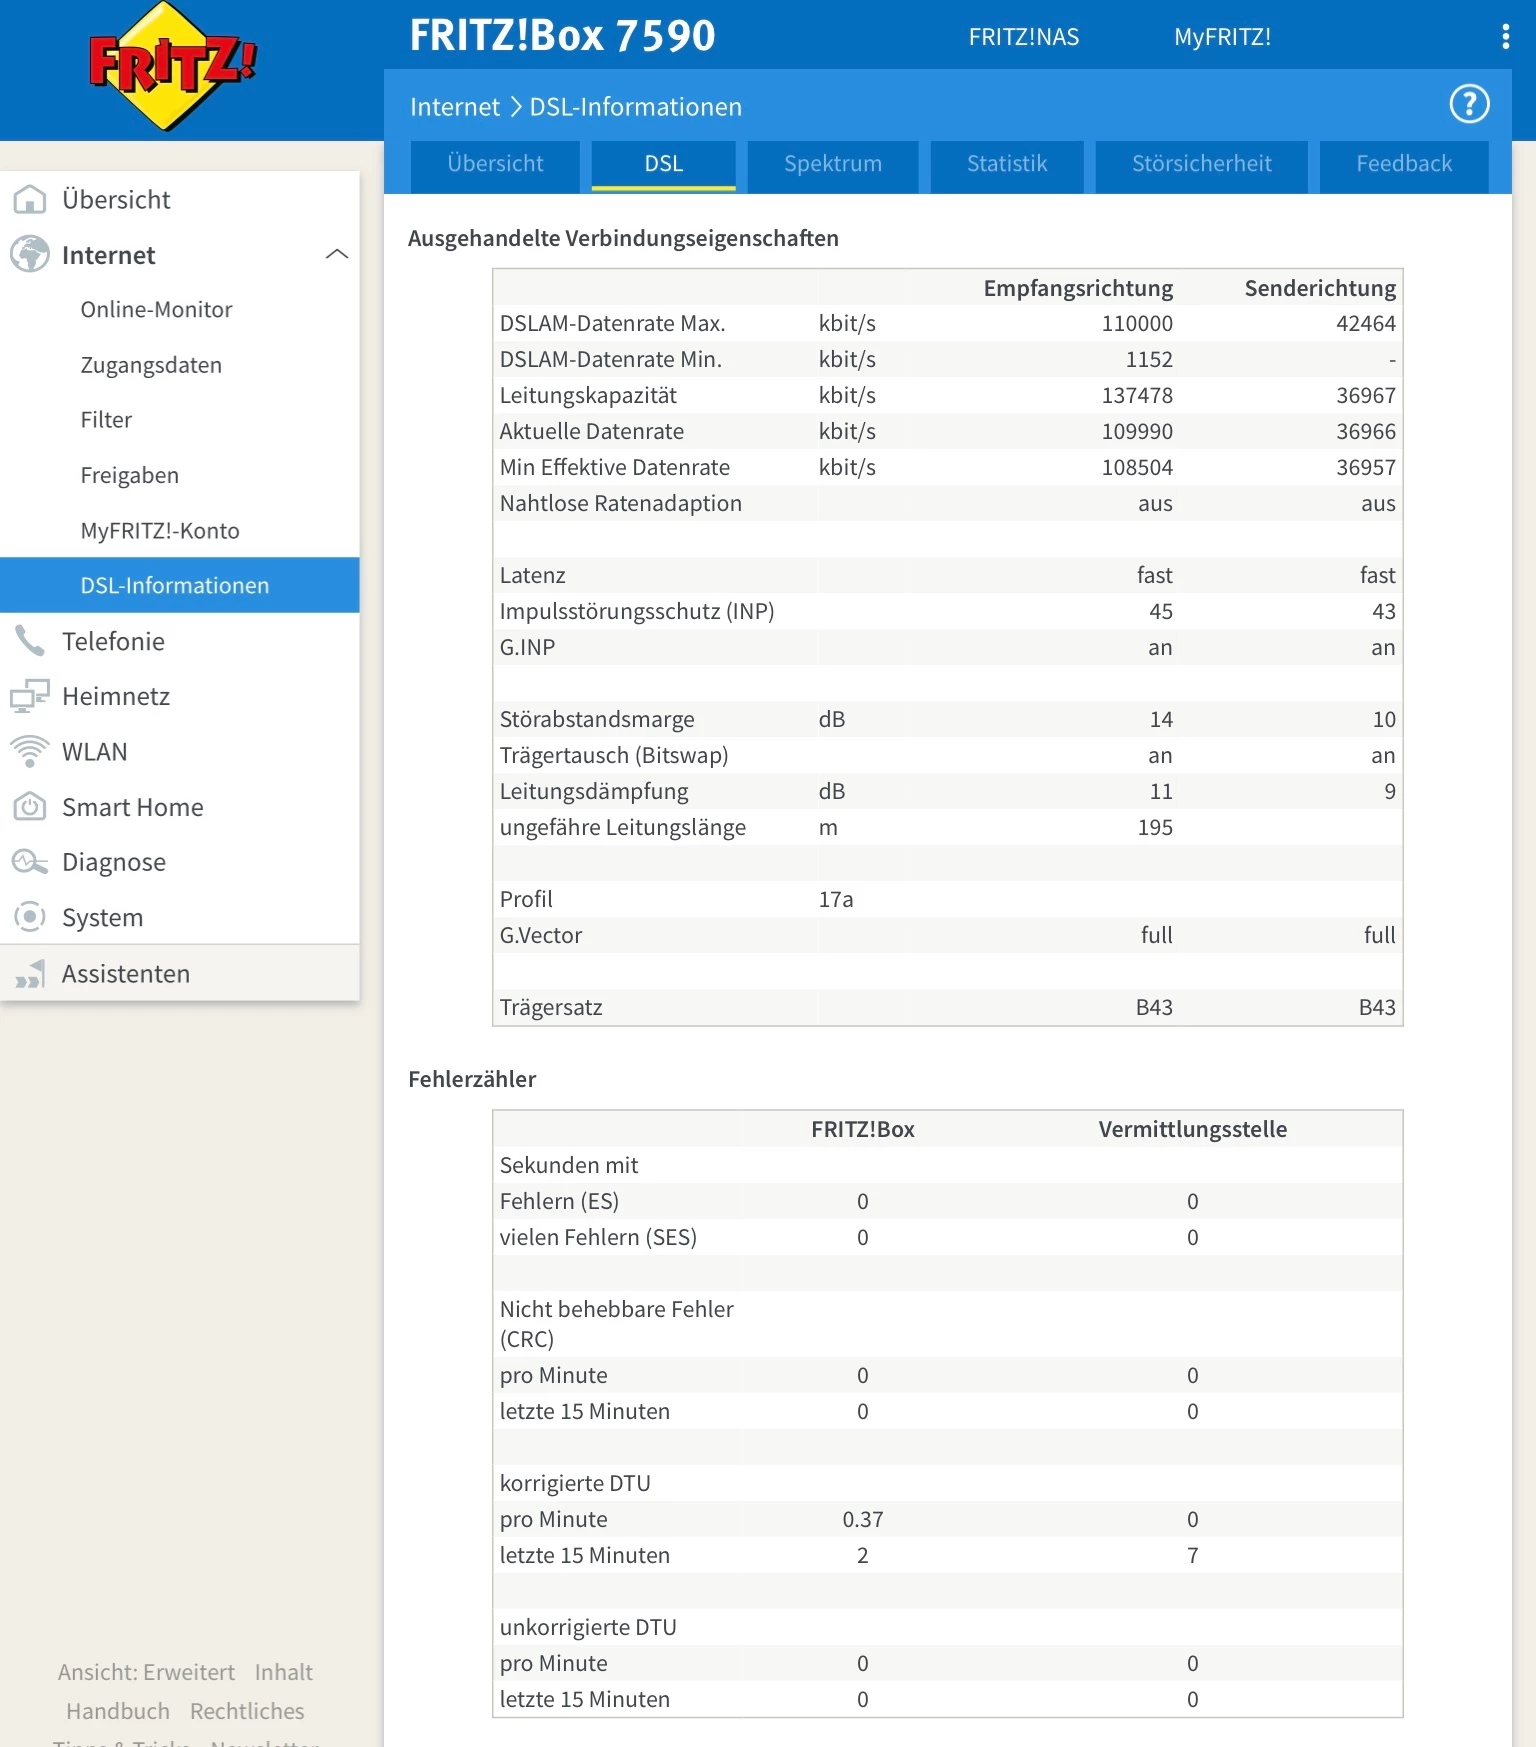
Task: Open Filter submenu item
Action: click(x=180, y=420)
